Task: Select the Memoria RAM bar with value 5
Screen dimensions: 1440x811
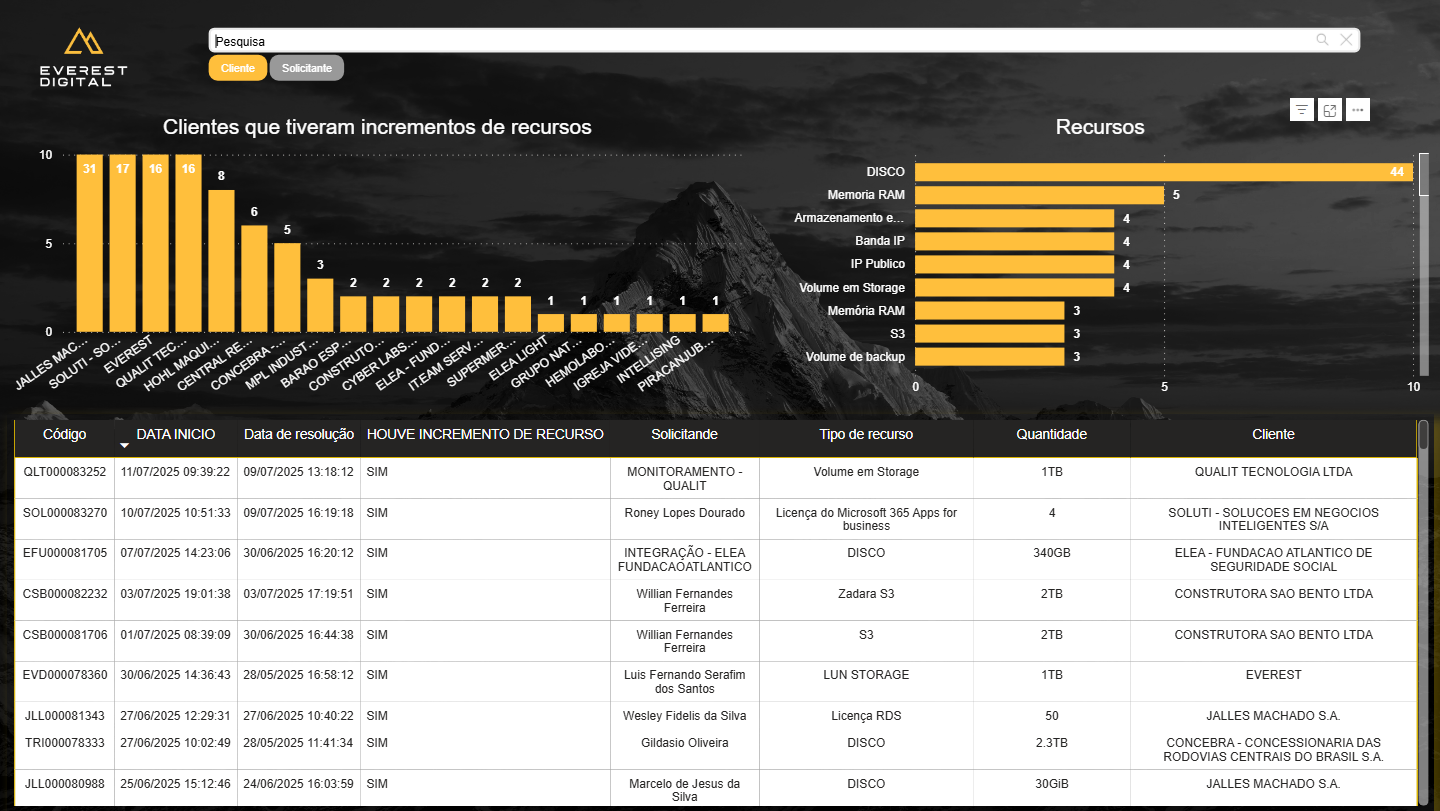Action: point(1039,195)
